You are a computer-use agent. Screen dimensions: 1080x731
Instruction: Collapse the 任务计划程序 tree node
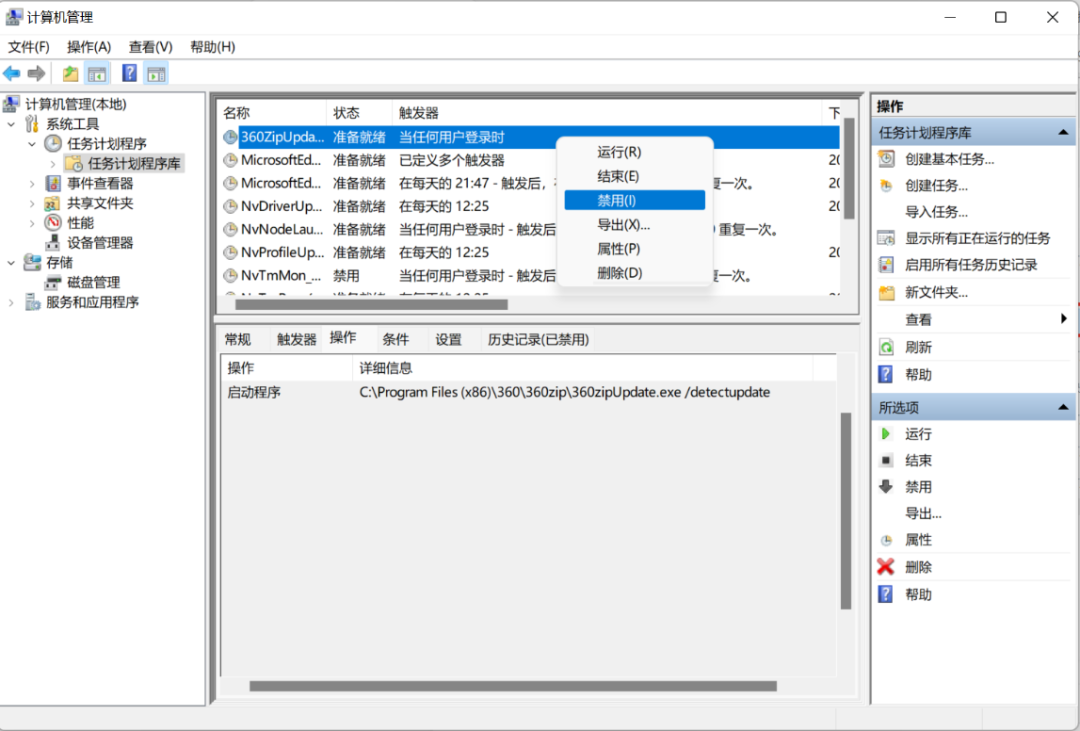click(x=32, y=144)
